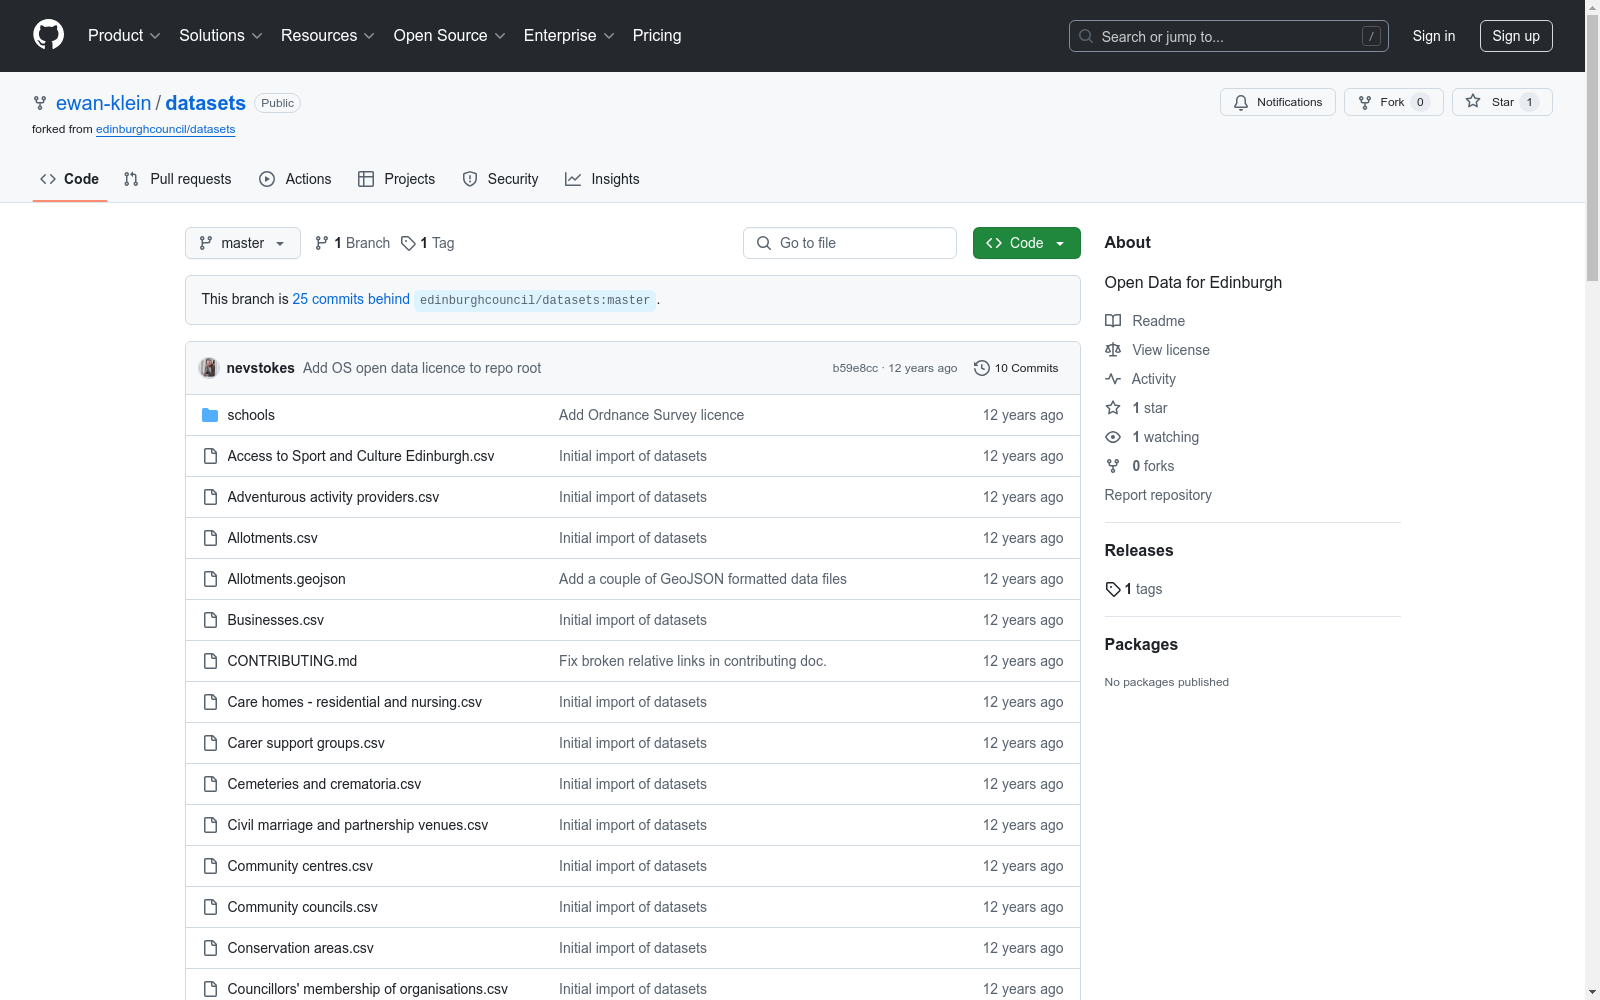Click the slash shortcut key icon in the search bar
This screenshot has height=1000, width=1600.
pyautogui.click(x=1371, y=36)
